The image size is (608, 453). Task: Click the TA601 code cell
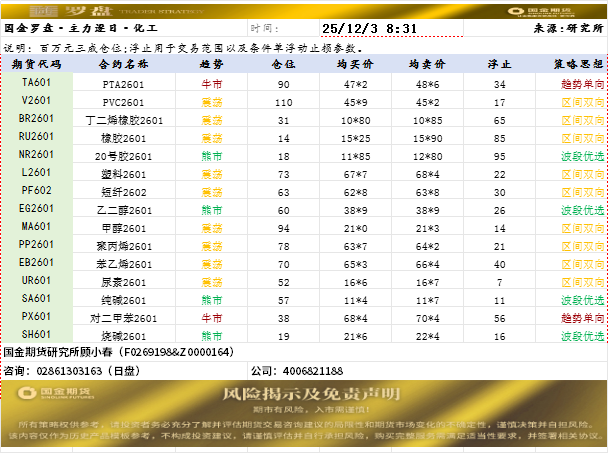click(36, 82)
